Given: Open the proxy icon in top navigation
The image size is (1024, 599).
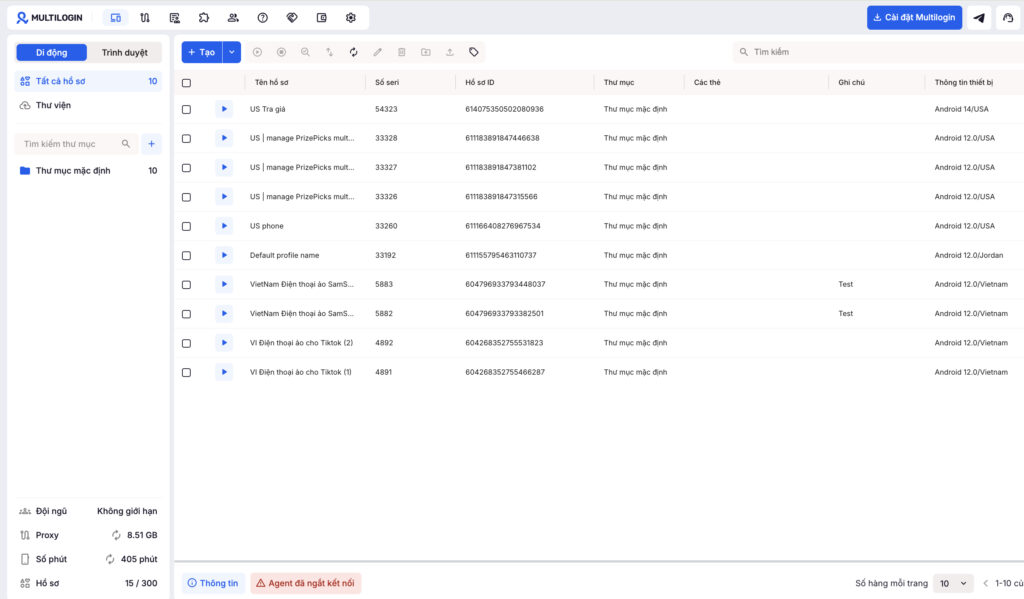Looking at the screenshot, I should (x=145, y=18).
